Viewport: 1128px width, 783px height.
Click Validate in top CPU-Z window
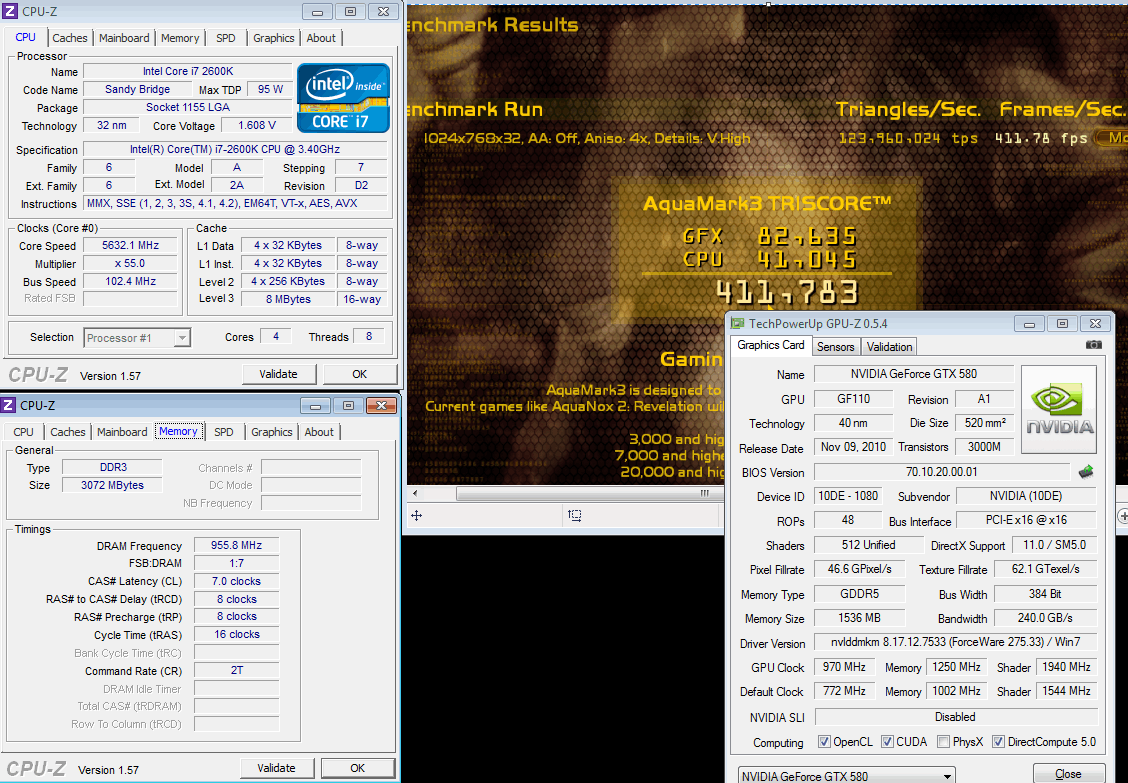click(278, 374)
